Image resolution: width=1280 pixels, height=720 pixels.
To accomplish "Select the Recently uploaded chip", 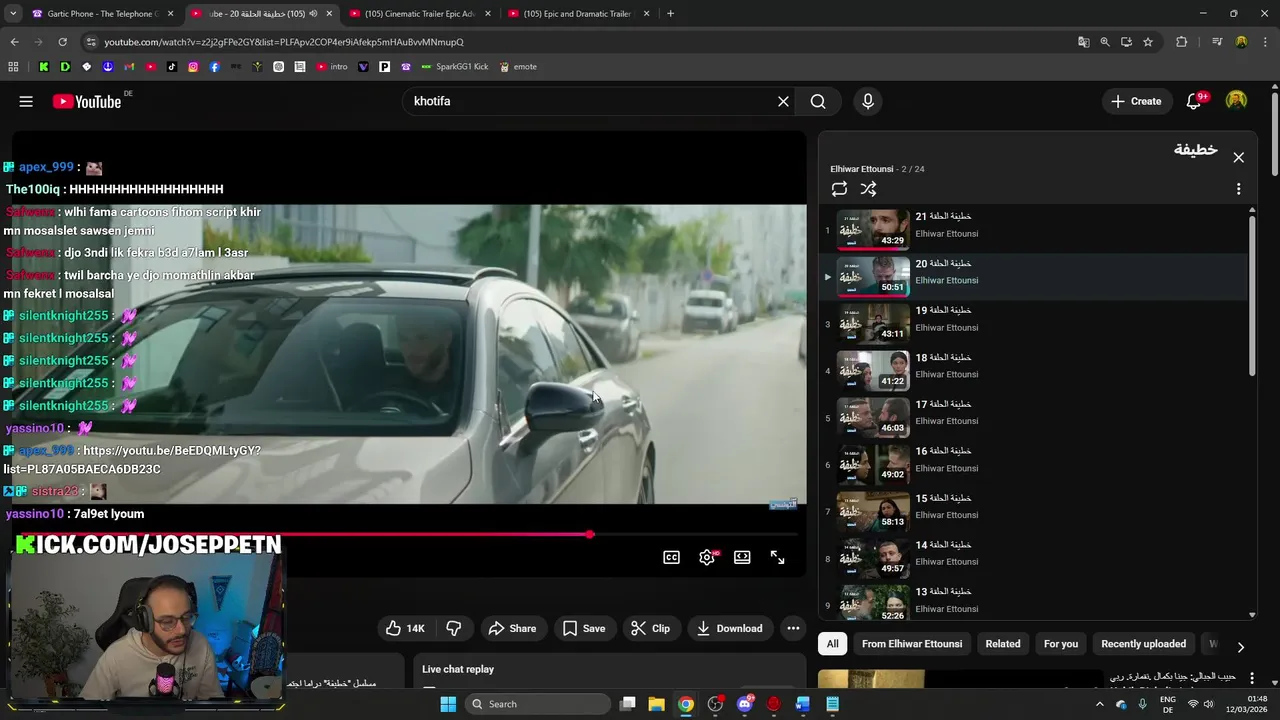I will 1143,644.
